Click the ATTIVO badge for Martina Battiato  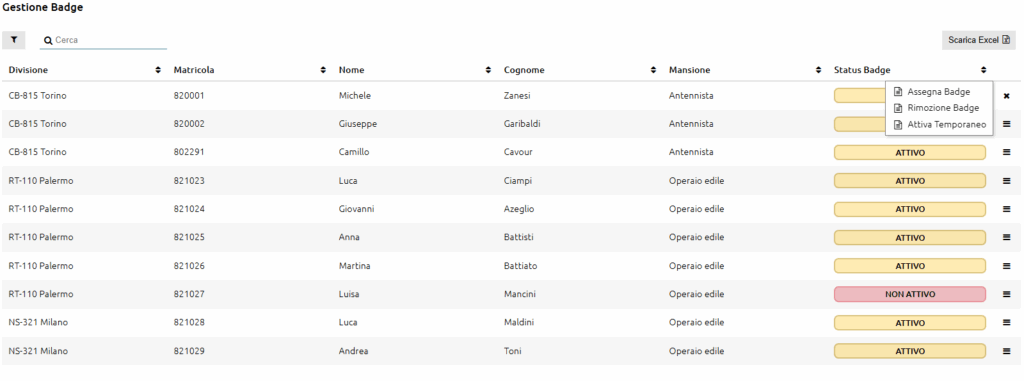click(x=910, y=266)
